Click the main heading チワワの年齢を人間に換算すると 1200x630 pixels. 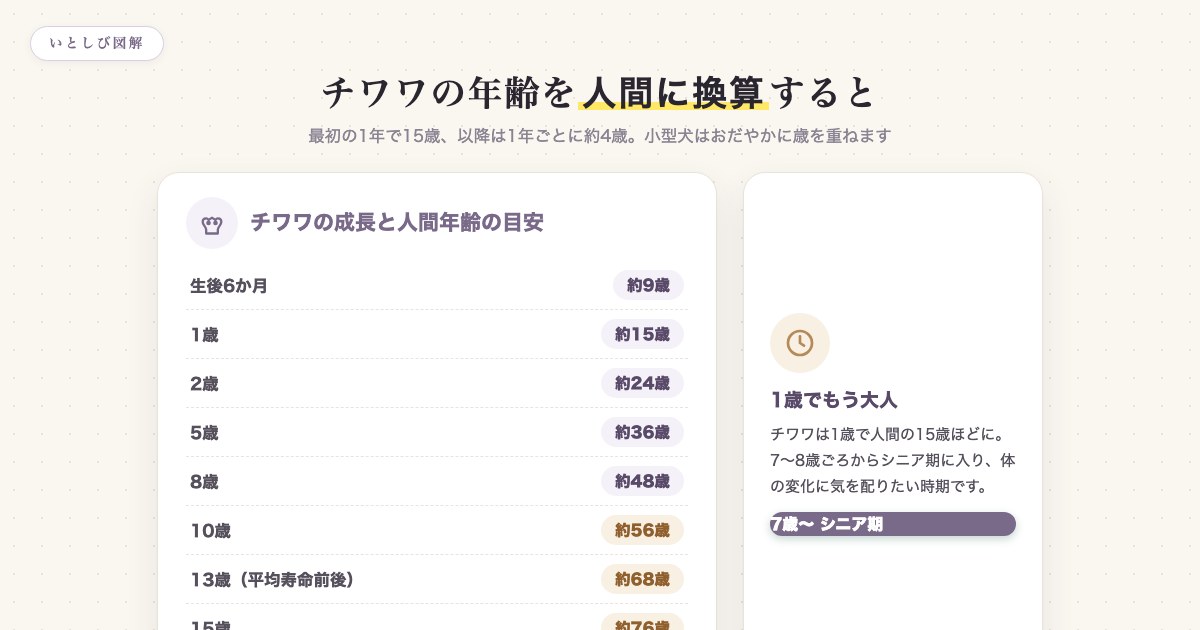pyautogui.click(x=599, y=92)
